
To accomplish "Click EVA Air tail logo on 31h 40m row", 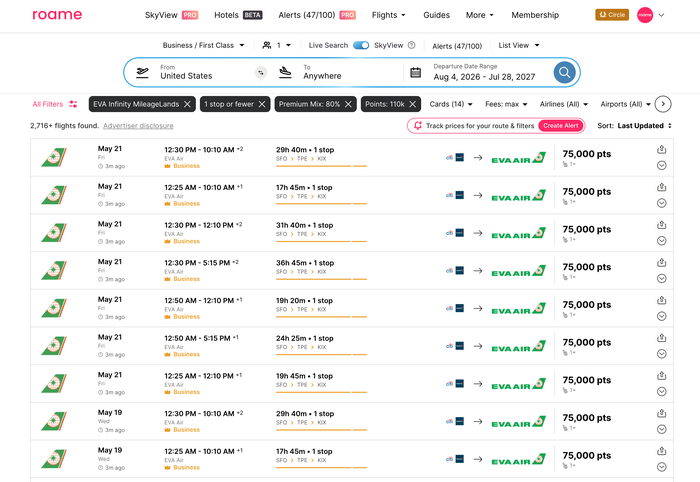I will (54, 233).
